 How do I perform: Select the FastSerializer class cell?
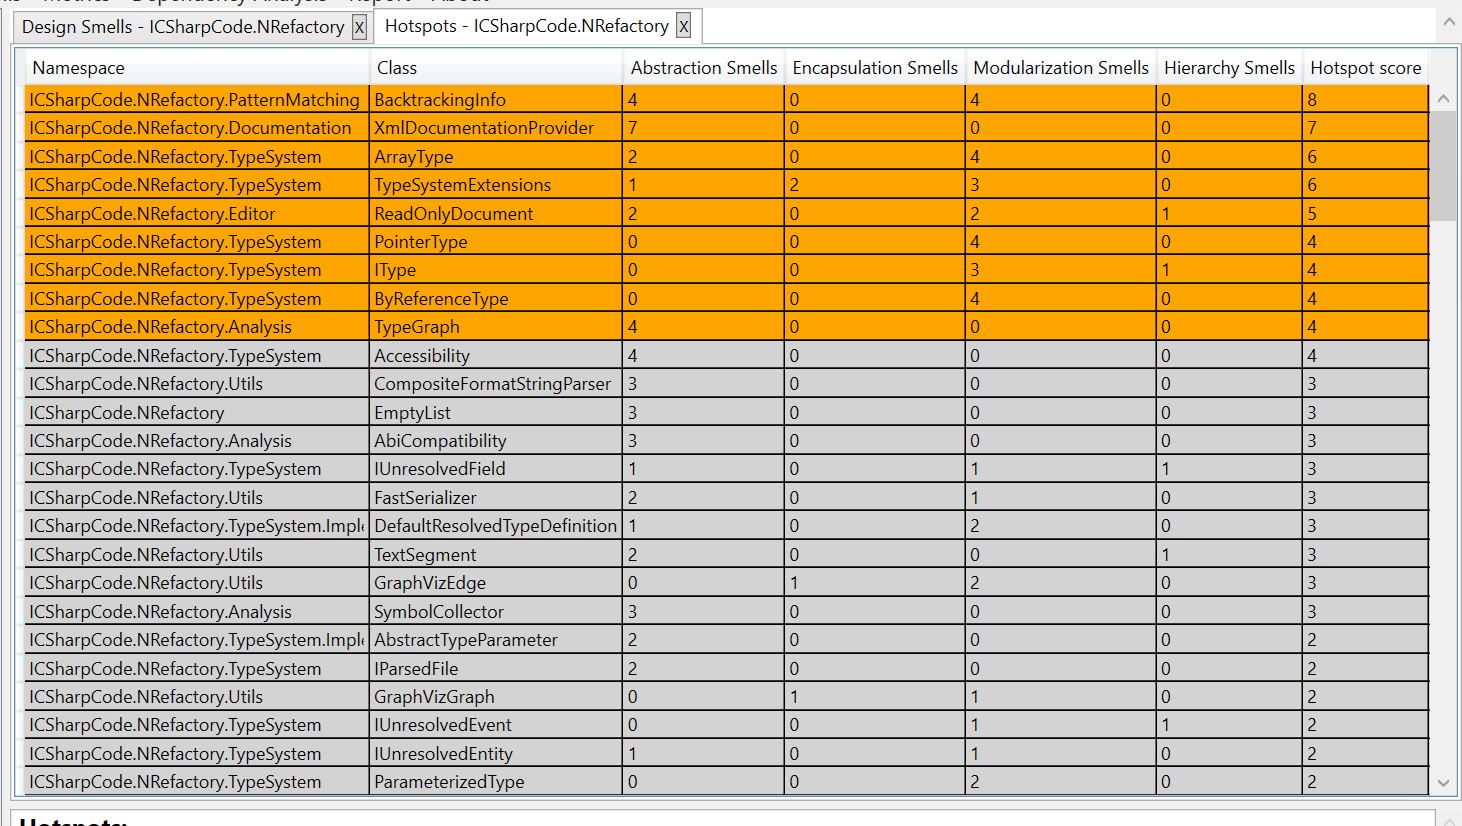[x=496, y=498]
